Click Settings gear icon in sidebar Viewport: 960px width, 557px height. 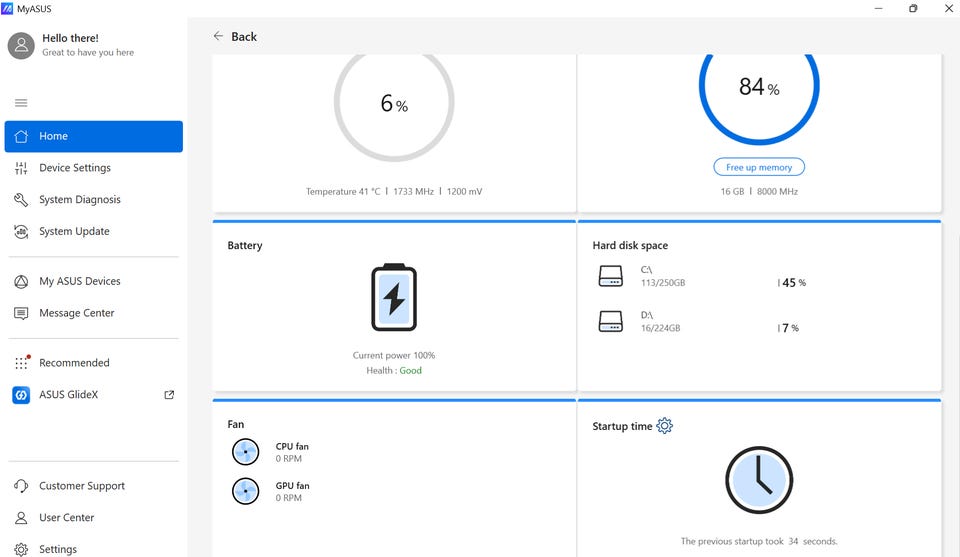pos(21,549)
